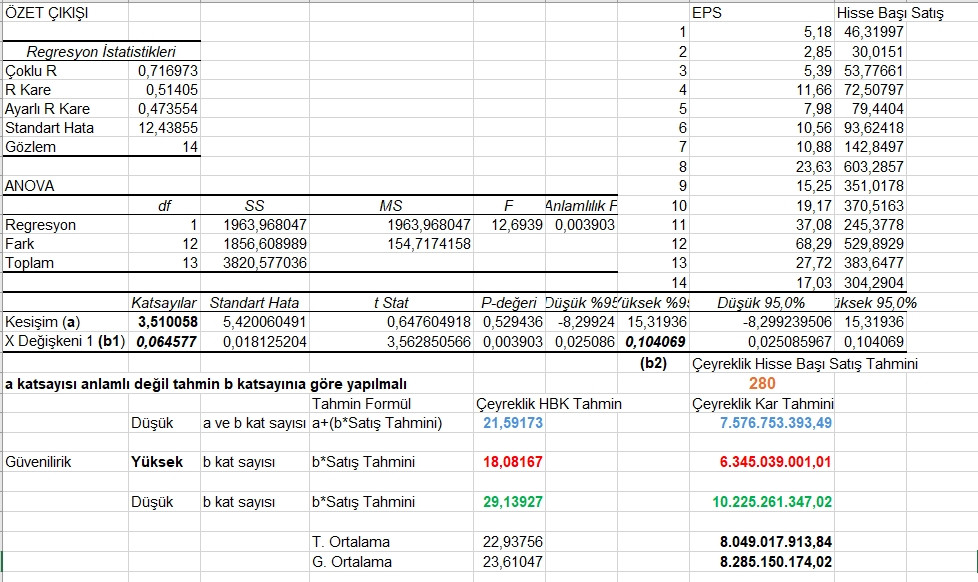
Task: Select the EPS value 23,63
Action: click(814, 167)
